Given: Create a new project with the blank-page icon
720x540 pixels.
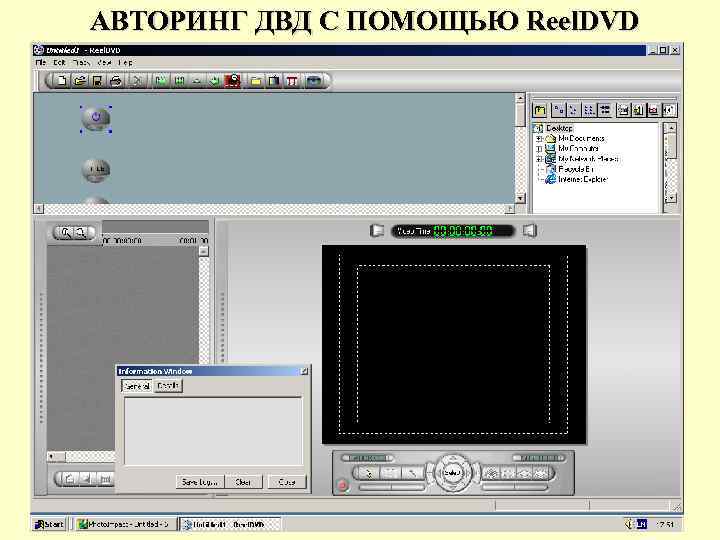Looking at the screenshot, I should (x=62, y=81).
